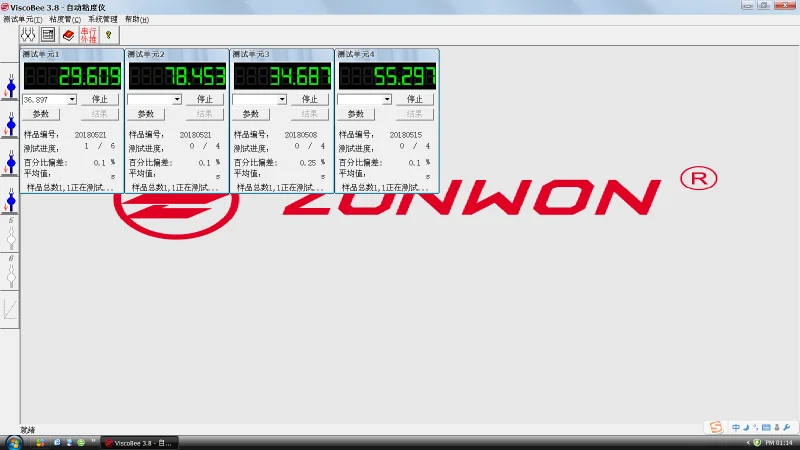Expand the 36.897 dropdown in 测试单元1
The height and width of the screenshot is (450, 800).
coord(72,99)
